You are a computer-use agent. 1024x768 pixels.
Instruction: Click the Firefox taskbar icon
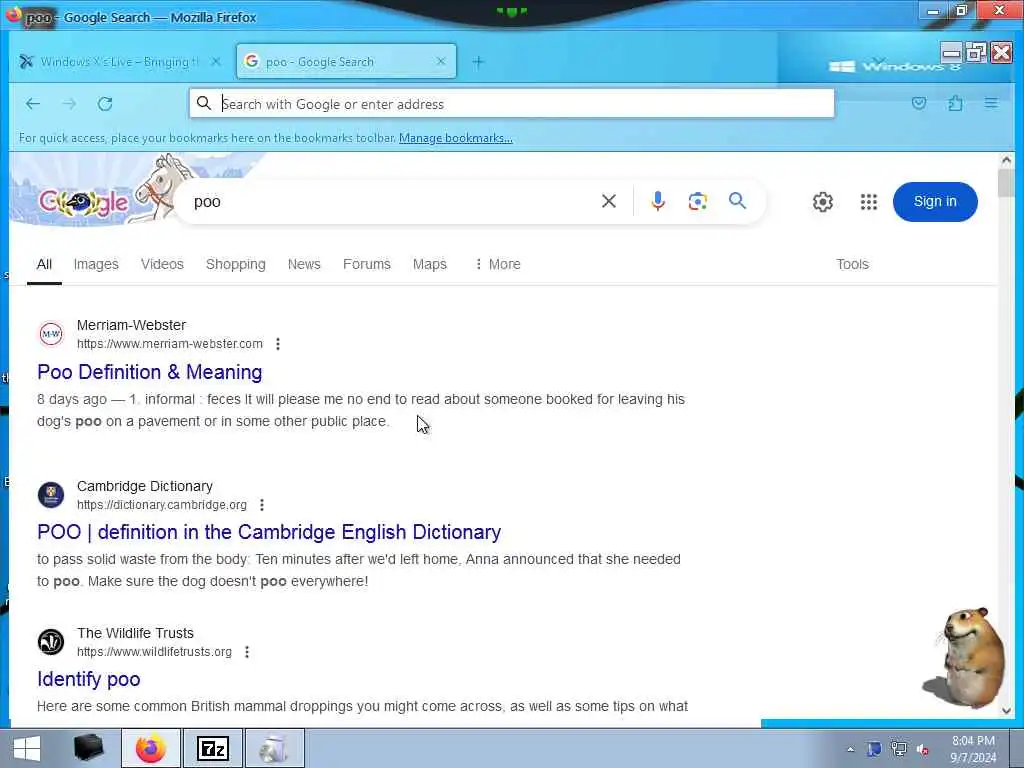151,748
